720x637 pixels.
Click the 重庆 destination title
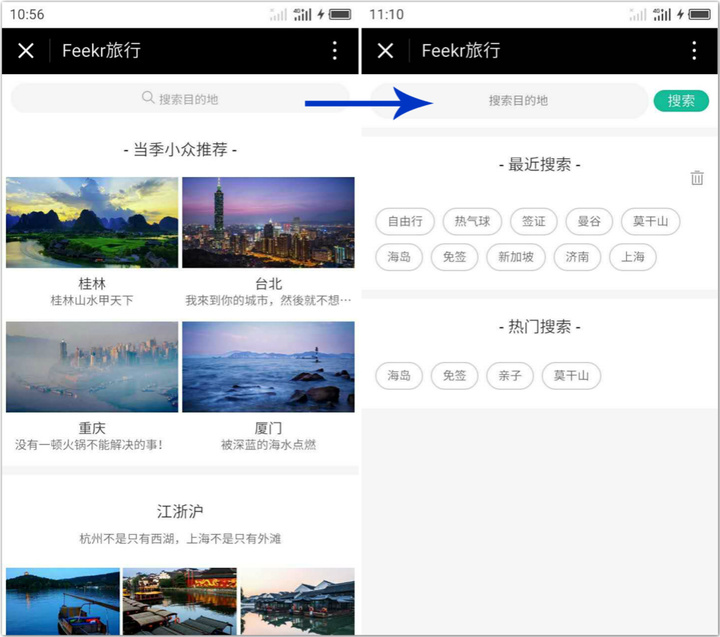coord(92,428)
